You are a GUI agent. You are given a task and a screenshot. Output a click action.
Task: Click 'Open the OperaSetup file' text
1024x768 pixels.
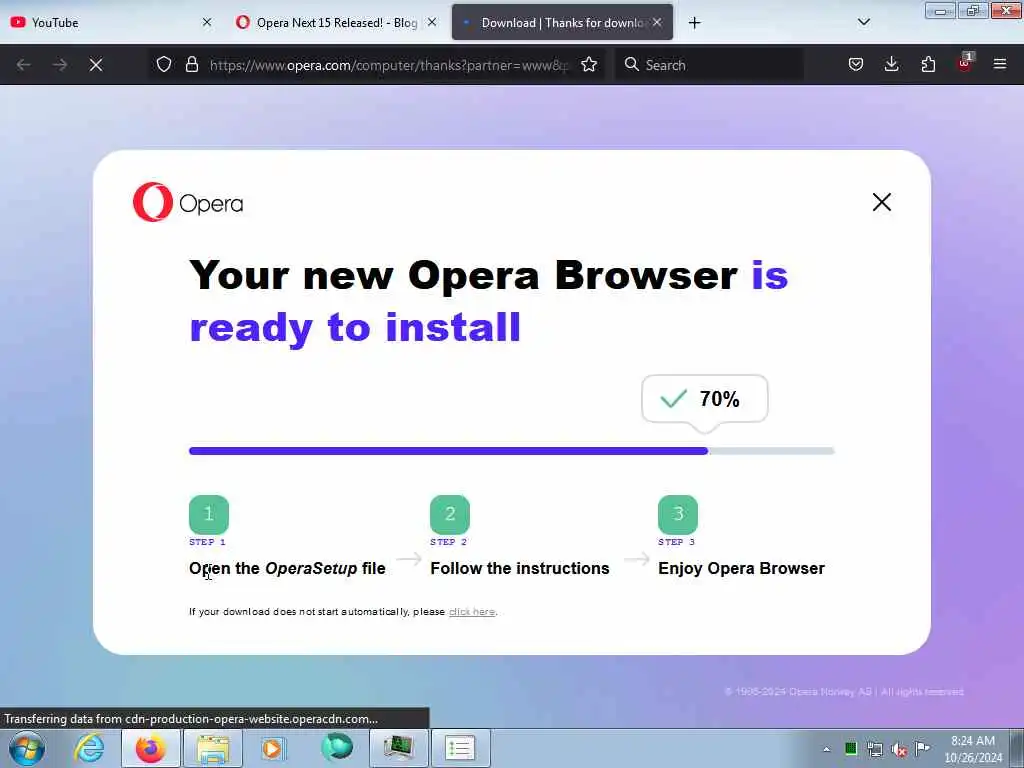(x=287, y=568)
